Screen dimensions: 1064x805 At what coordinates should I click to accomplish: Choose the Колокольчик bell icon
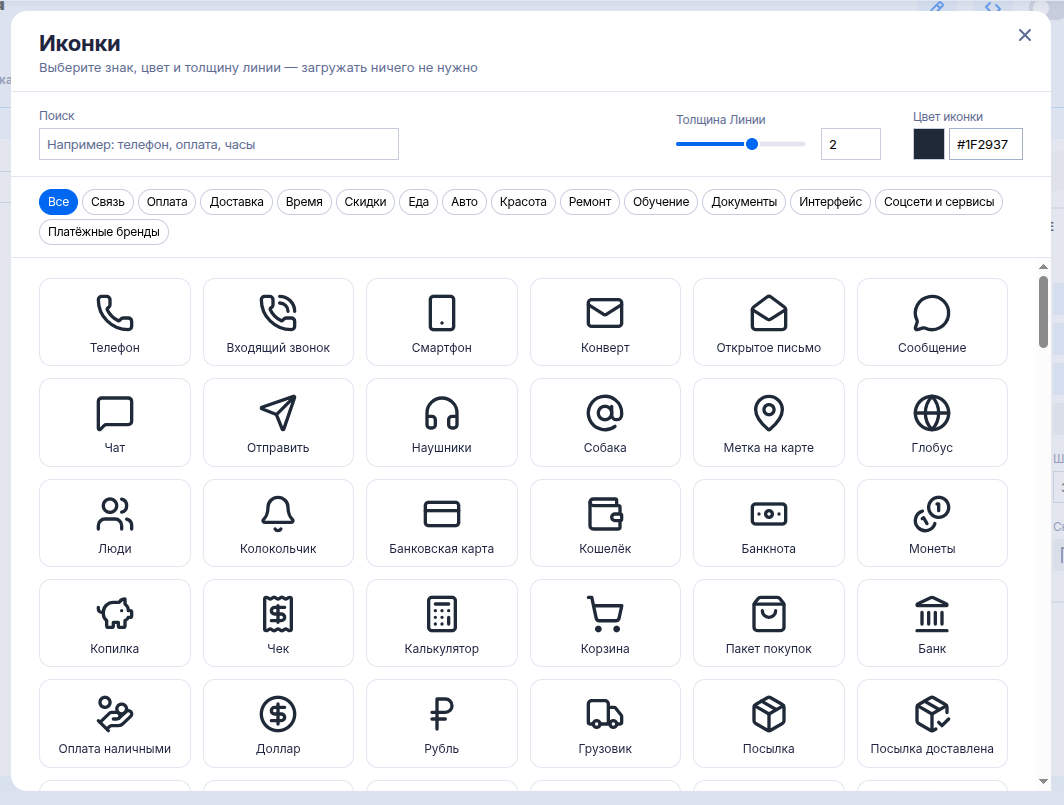coord(278,523)
